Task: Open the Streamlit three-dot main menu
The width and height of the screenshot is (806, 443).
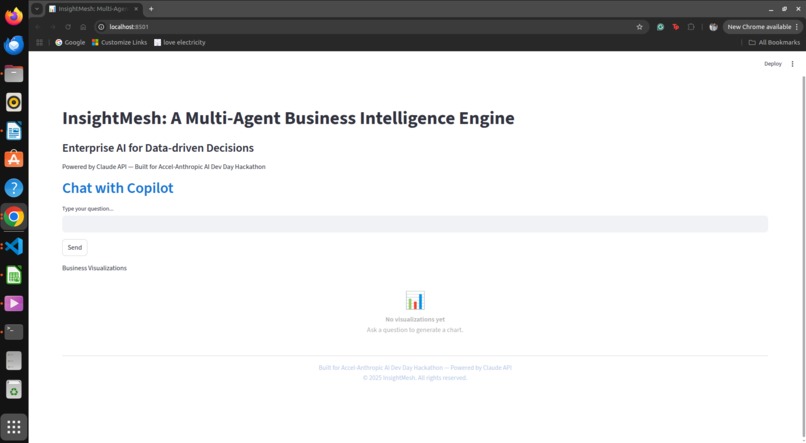Action: point(792,64)
